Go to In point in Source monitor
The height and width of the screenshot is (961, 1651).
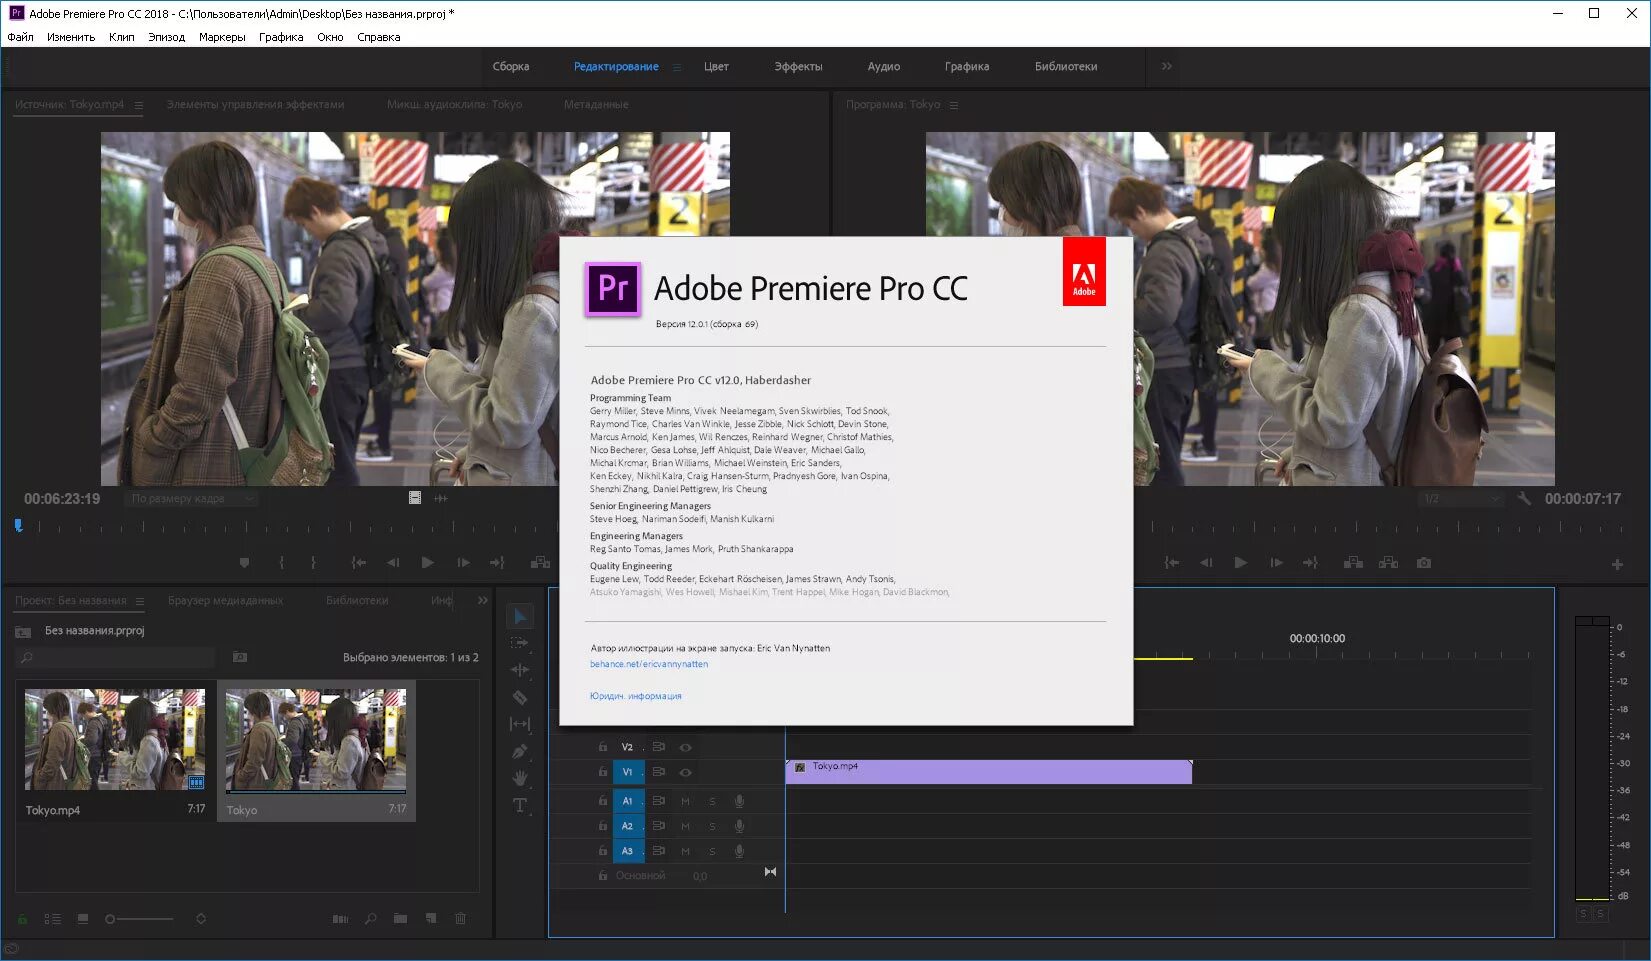pyautogui.click(x=358, y=563)
